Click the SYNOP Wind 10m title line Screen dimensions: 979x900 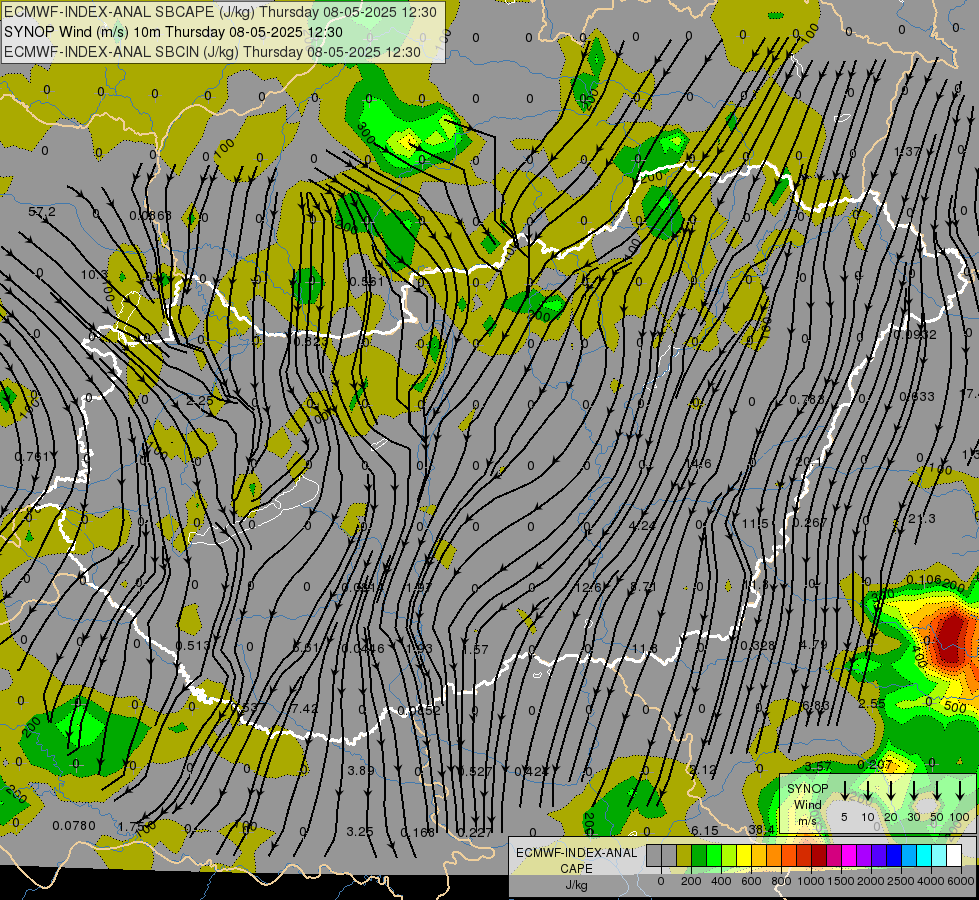(x=173, y=32)
